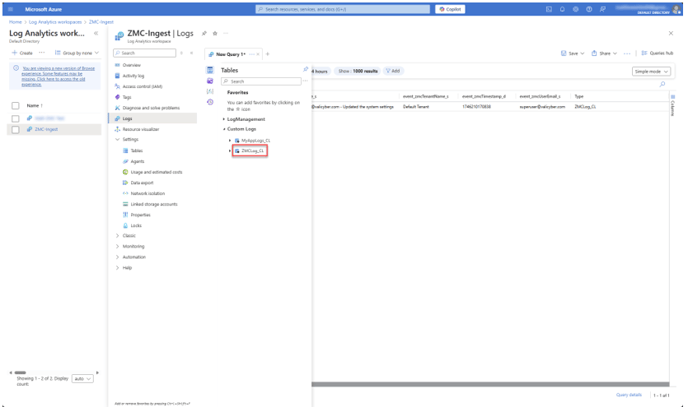Open more commands beside Create
Image resolution: width=688 pixels, height=407 pixels.
[x=42, y=53]
